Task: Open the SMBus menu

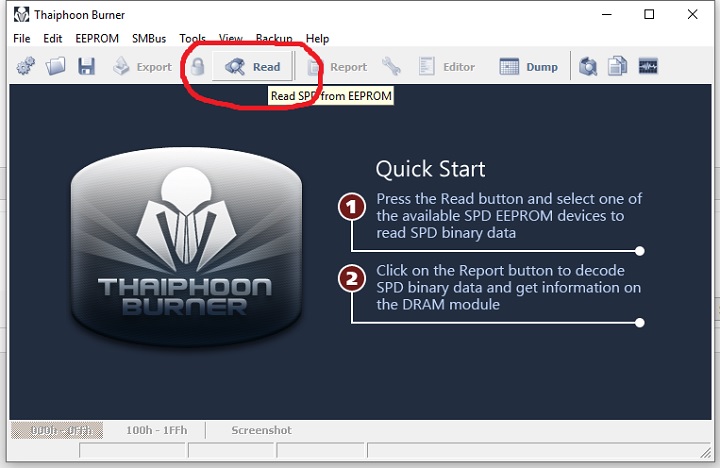Action: (x=149, y=39)
